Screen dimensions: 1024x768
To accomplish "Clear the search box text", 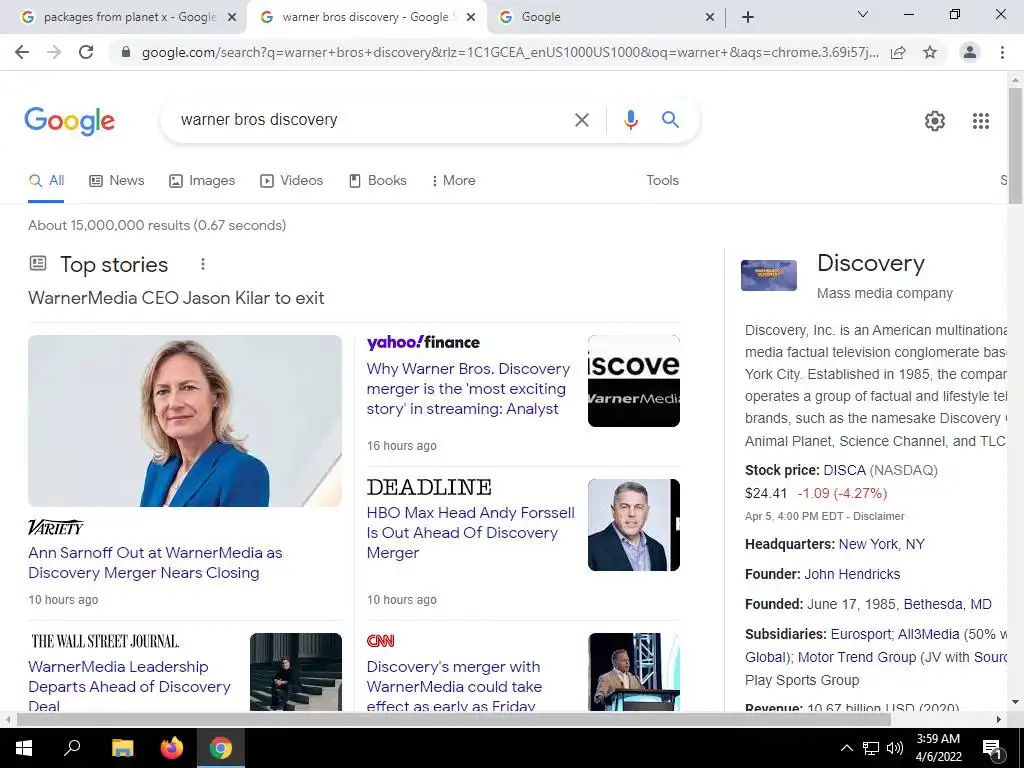I will 581,120.
